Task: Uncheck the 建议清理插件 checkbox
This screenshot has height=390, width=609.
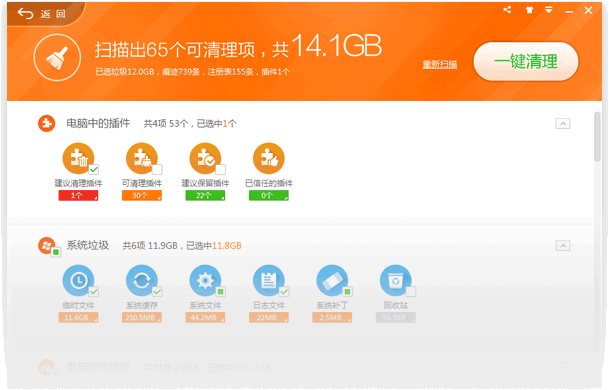Action: pos(94,169)
